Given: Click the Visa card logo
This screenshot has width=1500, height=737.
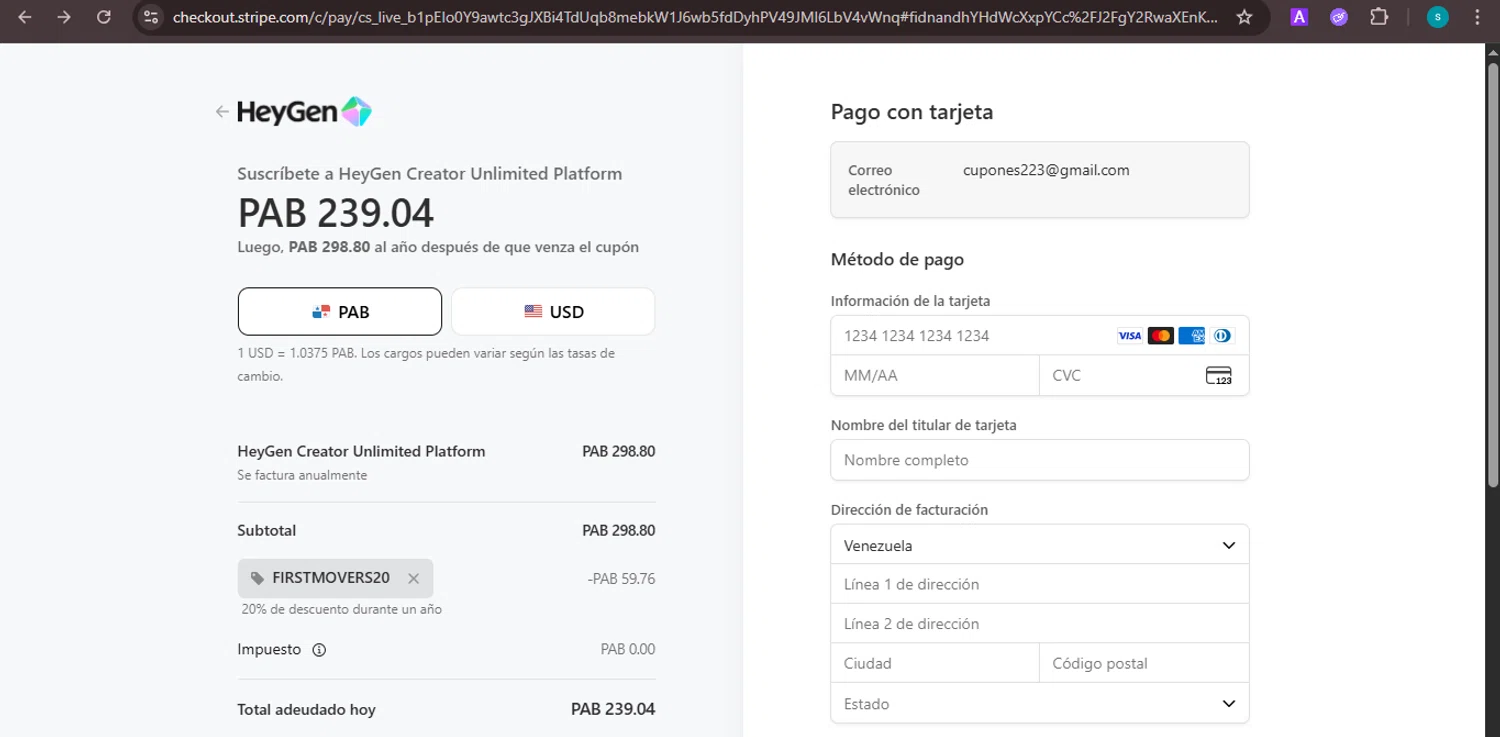Looking at the screenshot, I should coord(1129,336).
